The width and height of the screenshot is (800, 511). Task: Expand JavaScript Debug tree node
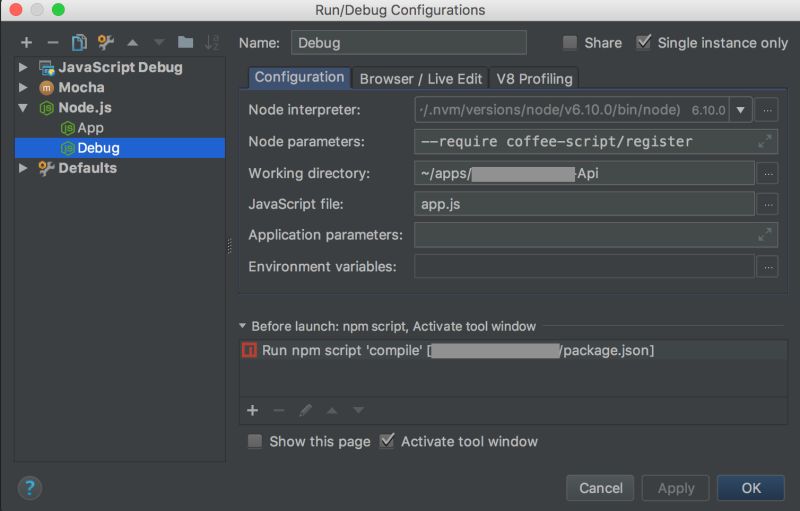[x=23, y=67]
